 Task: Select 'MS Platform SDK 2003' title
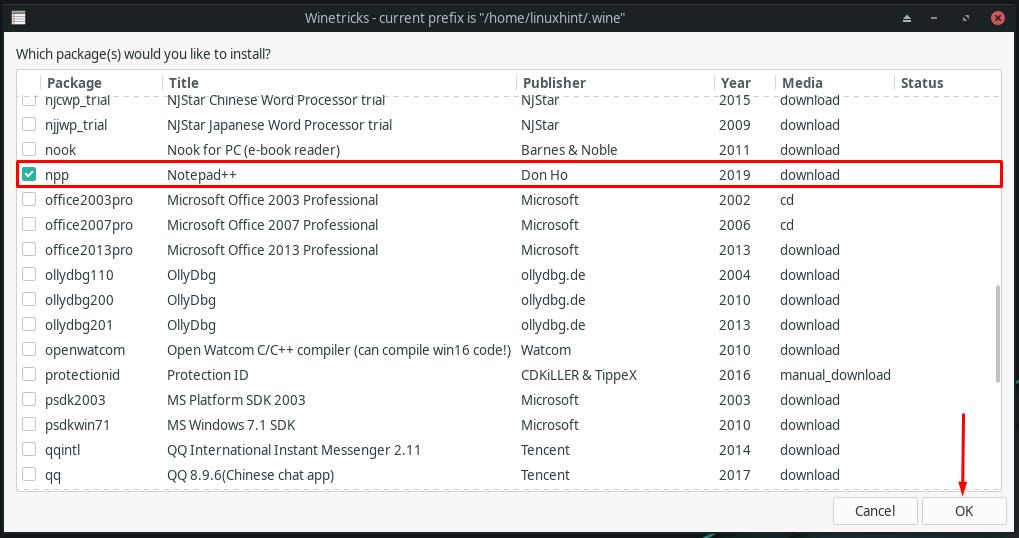pyautogui.click(x=236, y=400)
